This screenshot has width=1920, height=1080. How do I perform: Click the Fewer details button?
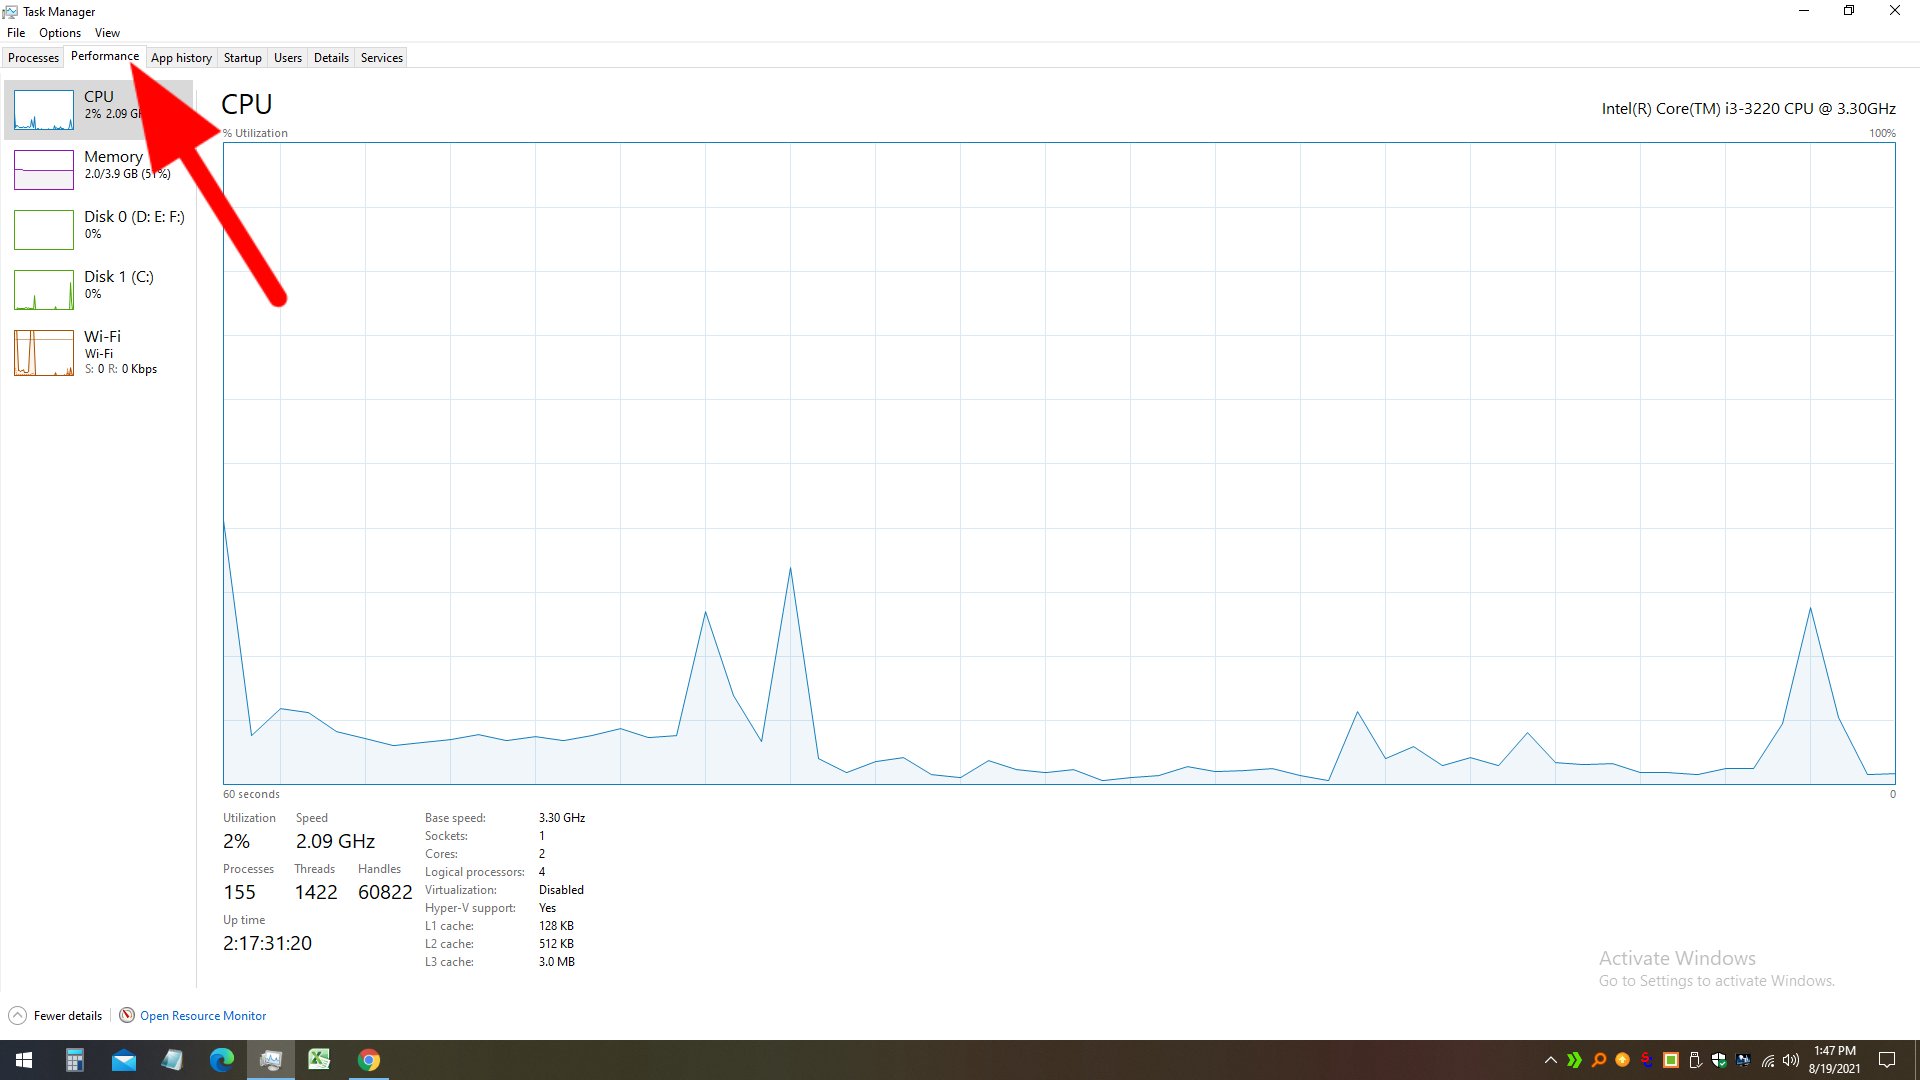click(x=65, y=1015)
